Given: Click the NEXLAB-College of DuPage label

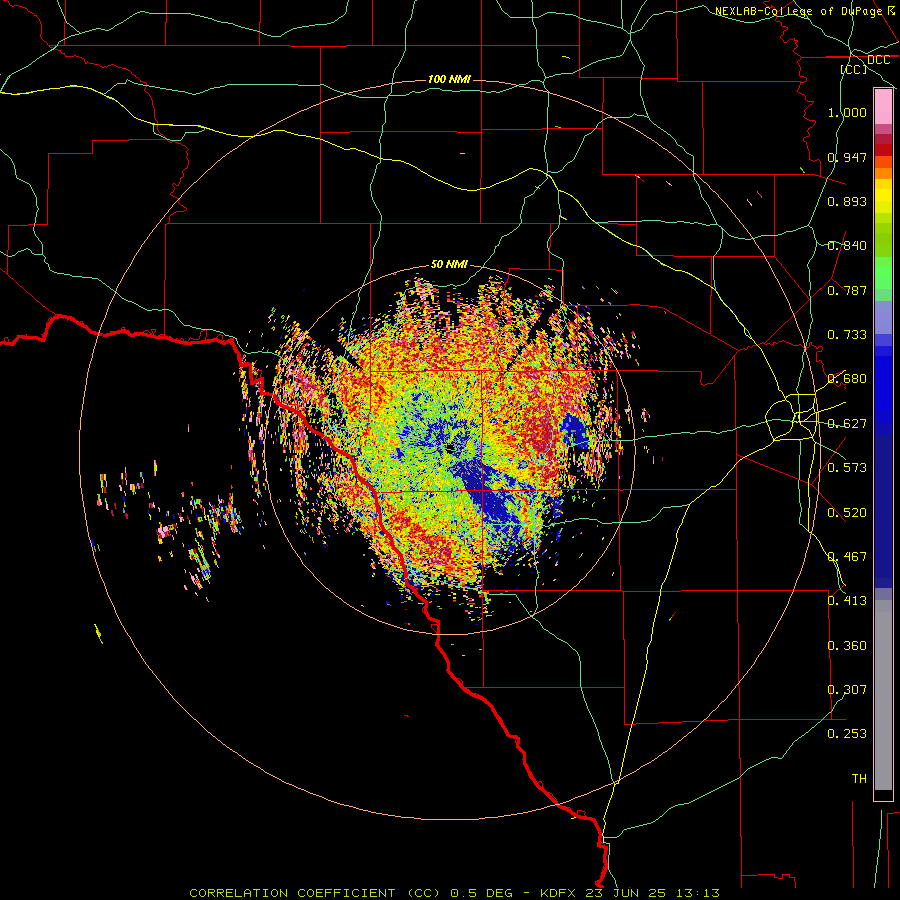Looking at the screenshot, I should 798,11.
